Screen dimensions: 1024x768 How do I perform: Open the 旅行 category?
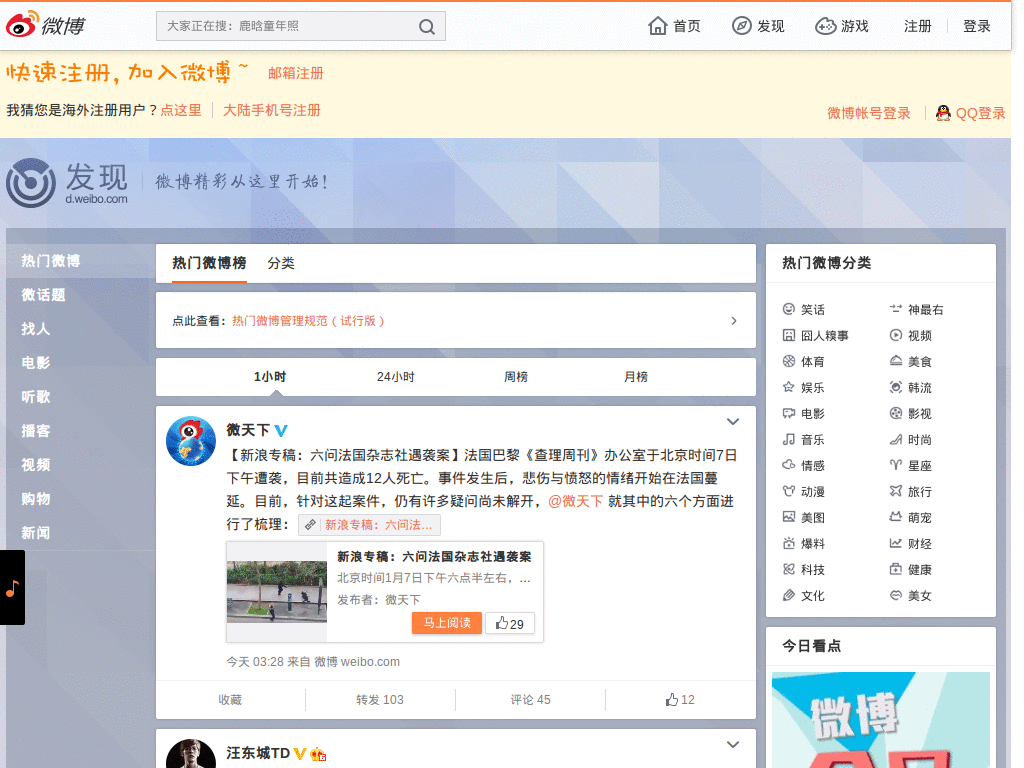tap(911, 492)
